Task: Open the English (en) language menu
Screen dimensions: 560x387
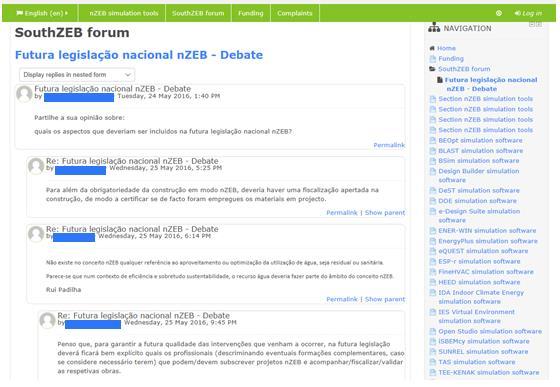Action: pyautogui.click(x=42, y=13)
